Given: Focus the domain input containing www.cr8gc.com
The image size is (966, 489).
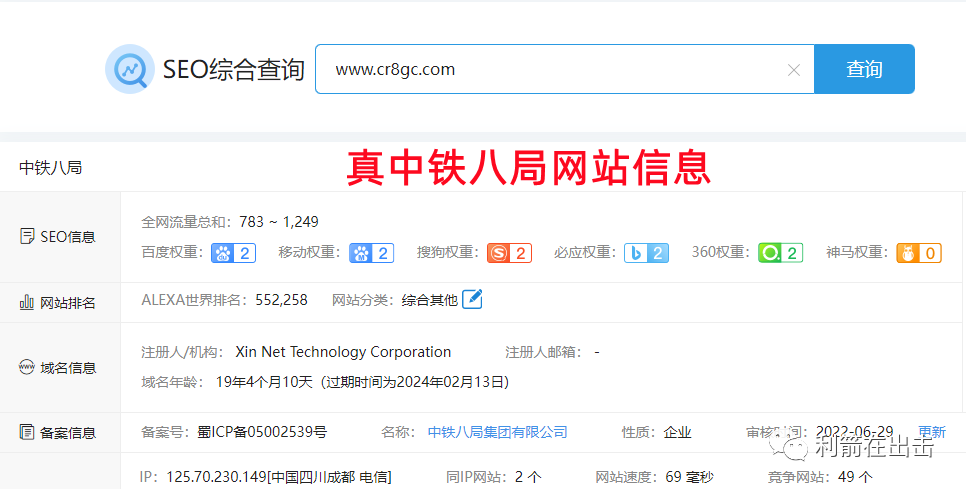Looking at the screenshot, I should [x=564, y=69].
